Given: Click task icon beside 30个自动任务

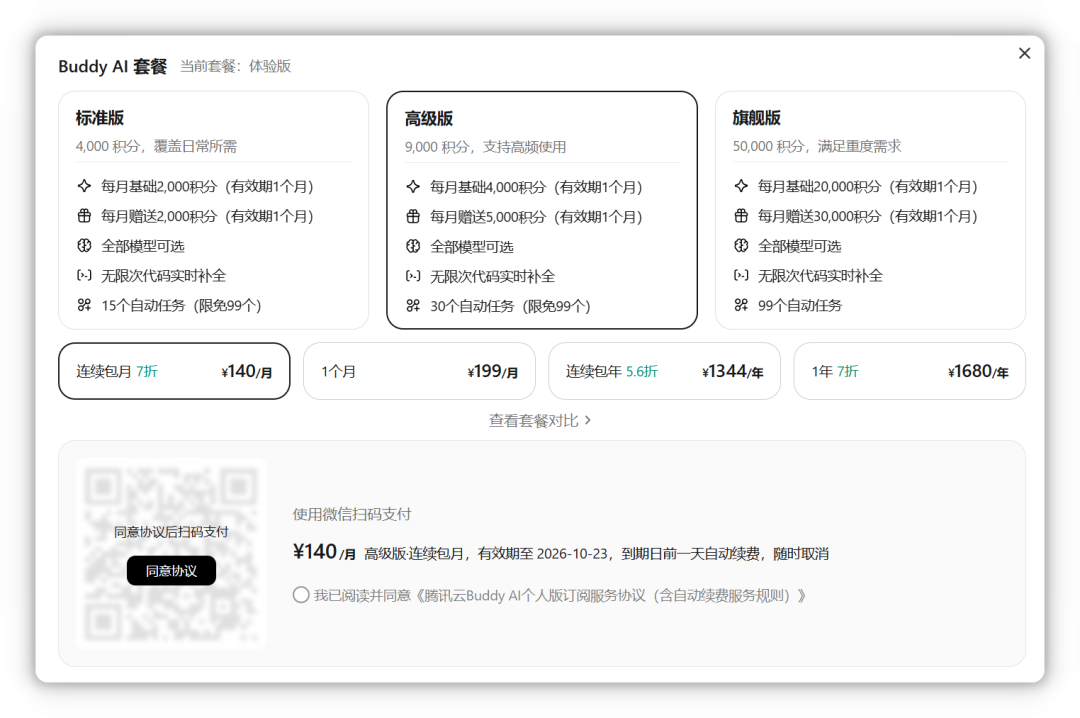Looking at the screenshot, I should click(x=413, y=306).
